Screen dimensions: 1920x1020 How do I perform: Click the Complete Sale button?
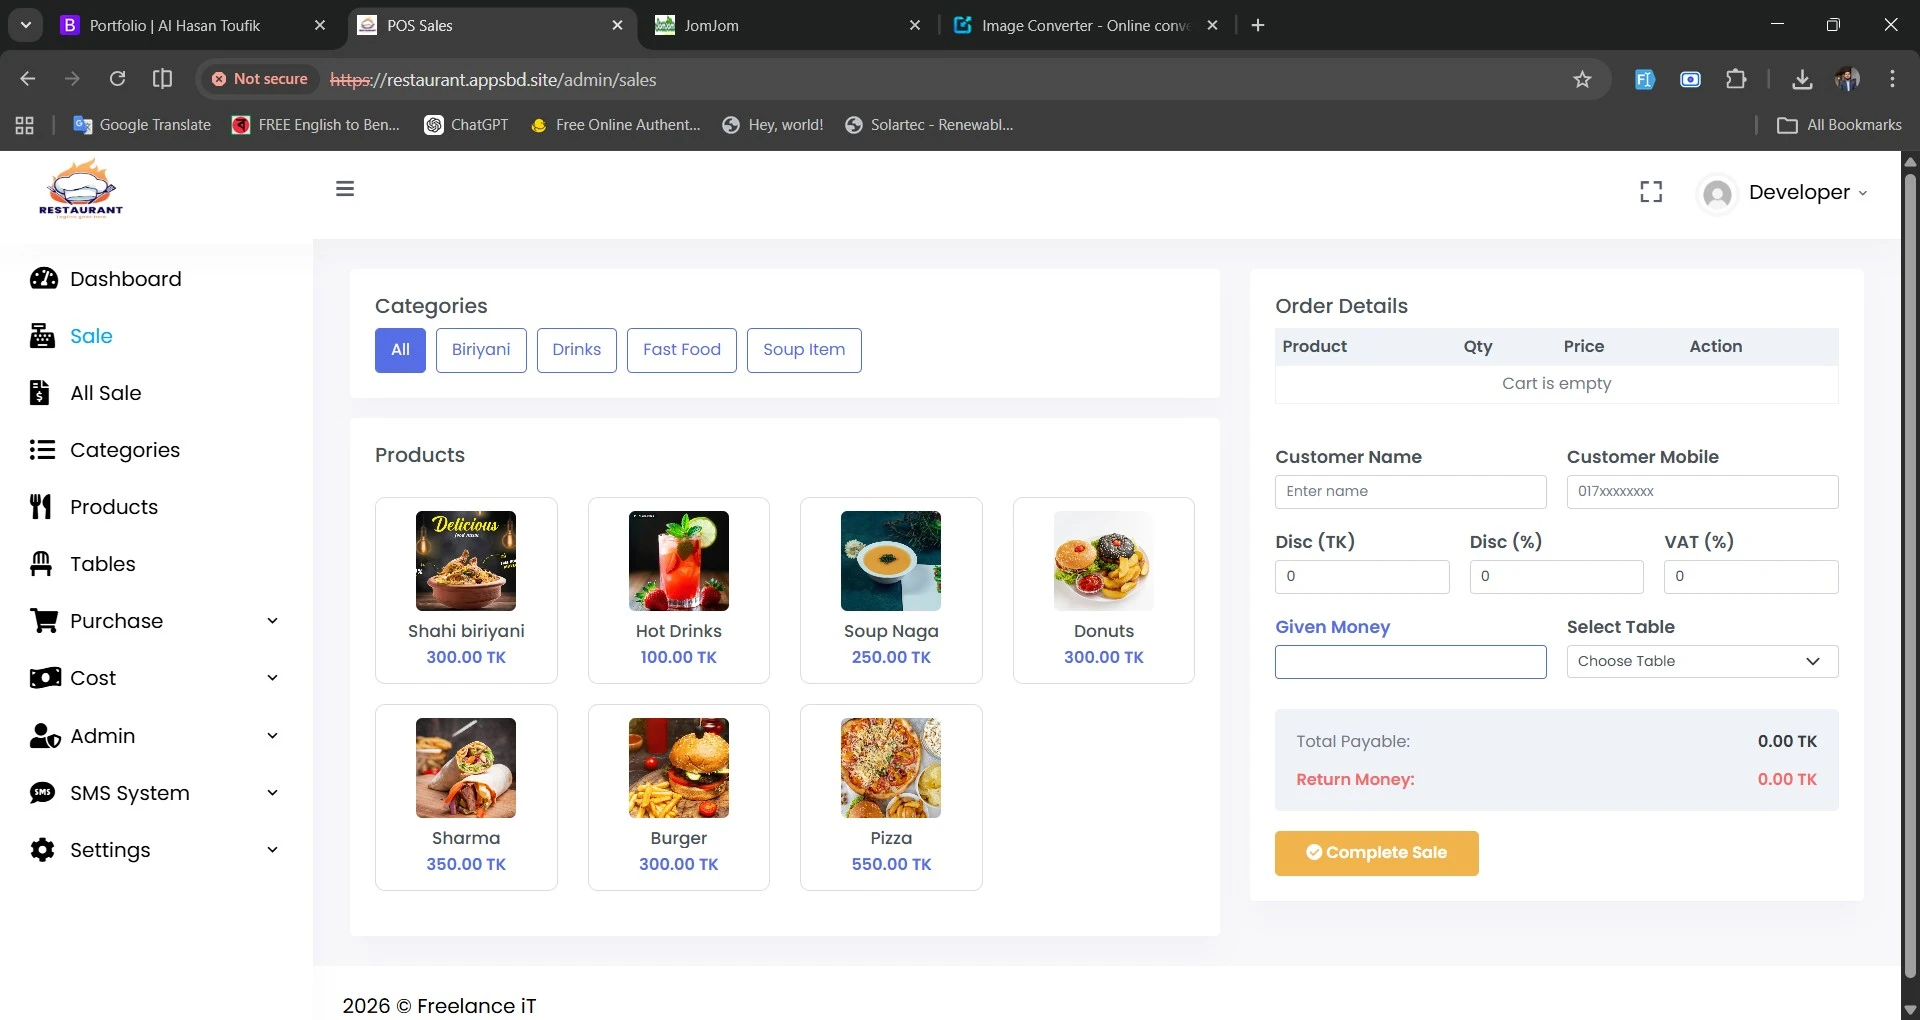(x=1376, y=853)
